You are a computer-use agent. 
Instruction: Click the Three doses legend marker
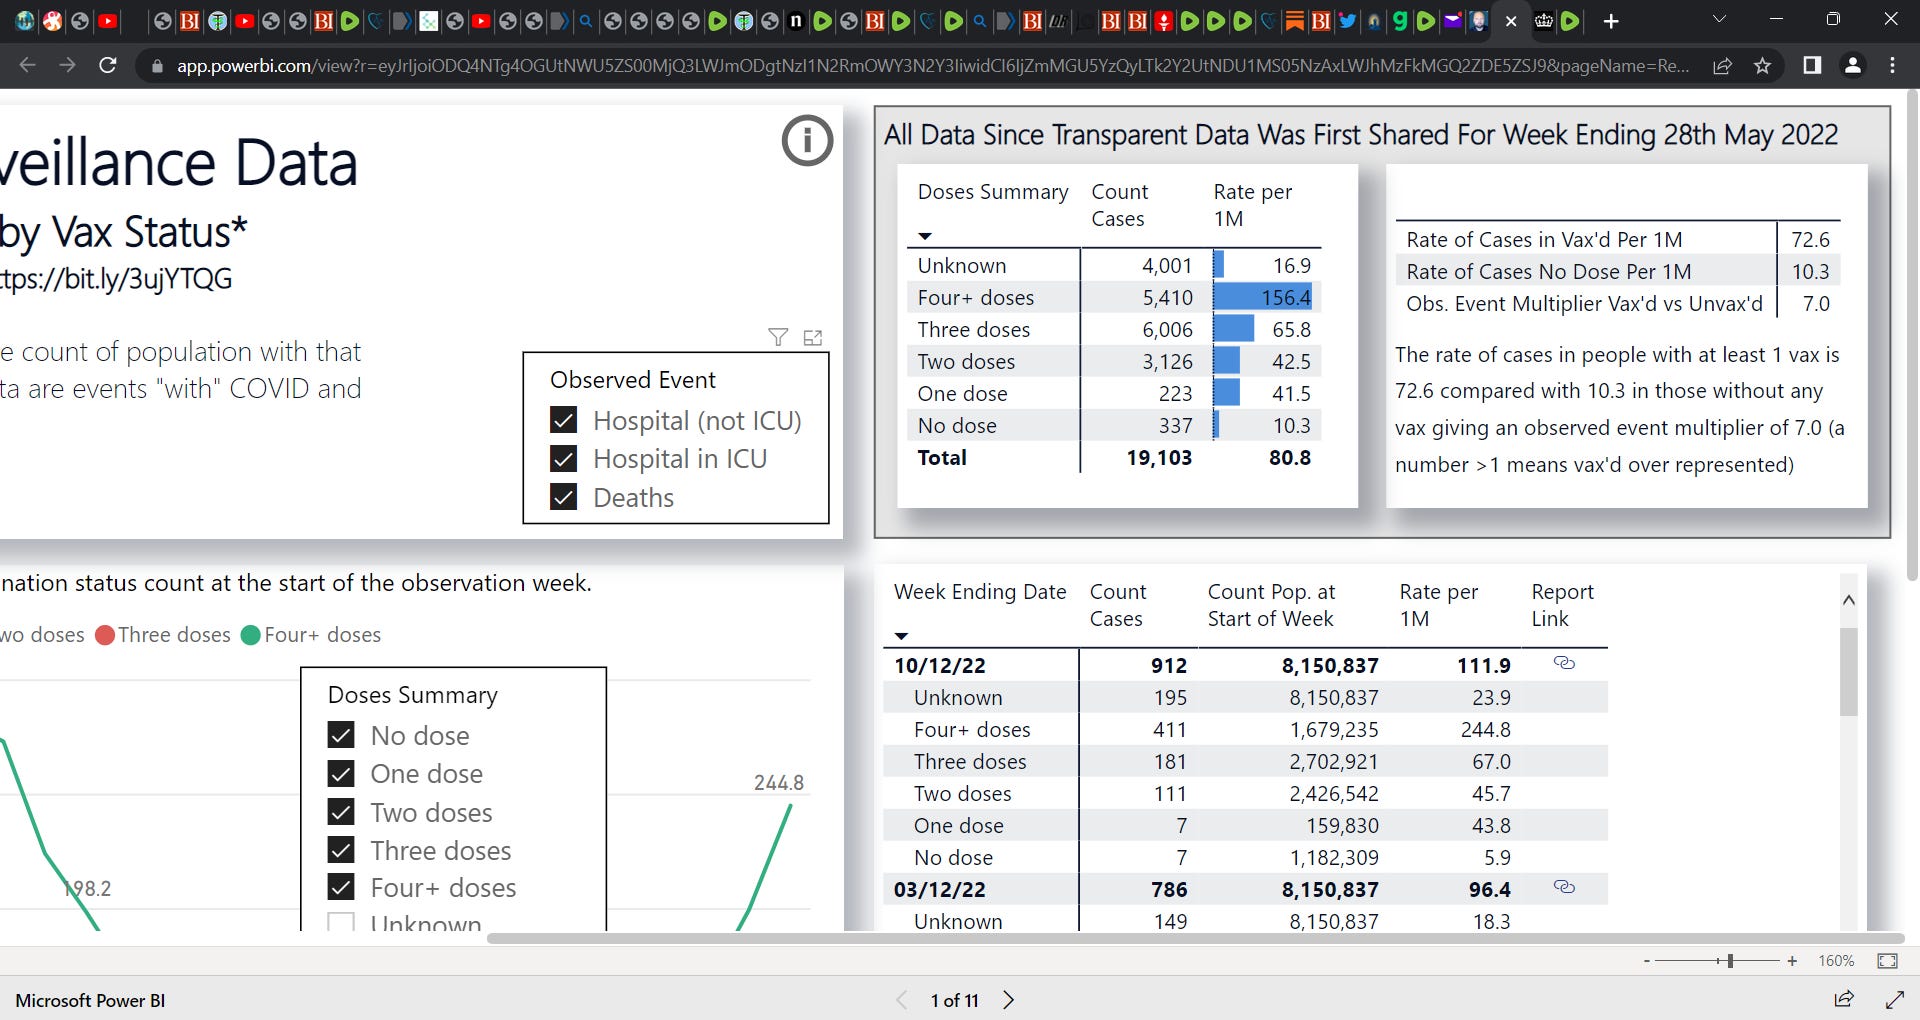[105, 635]
